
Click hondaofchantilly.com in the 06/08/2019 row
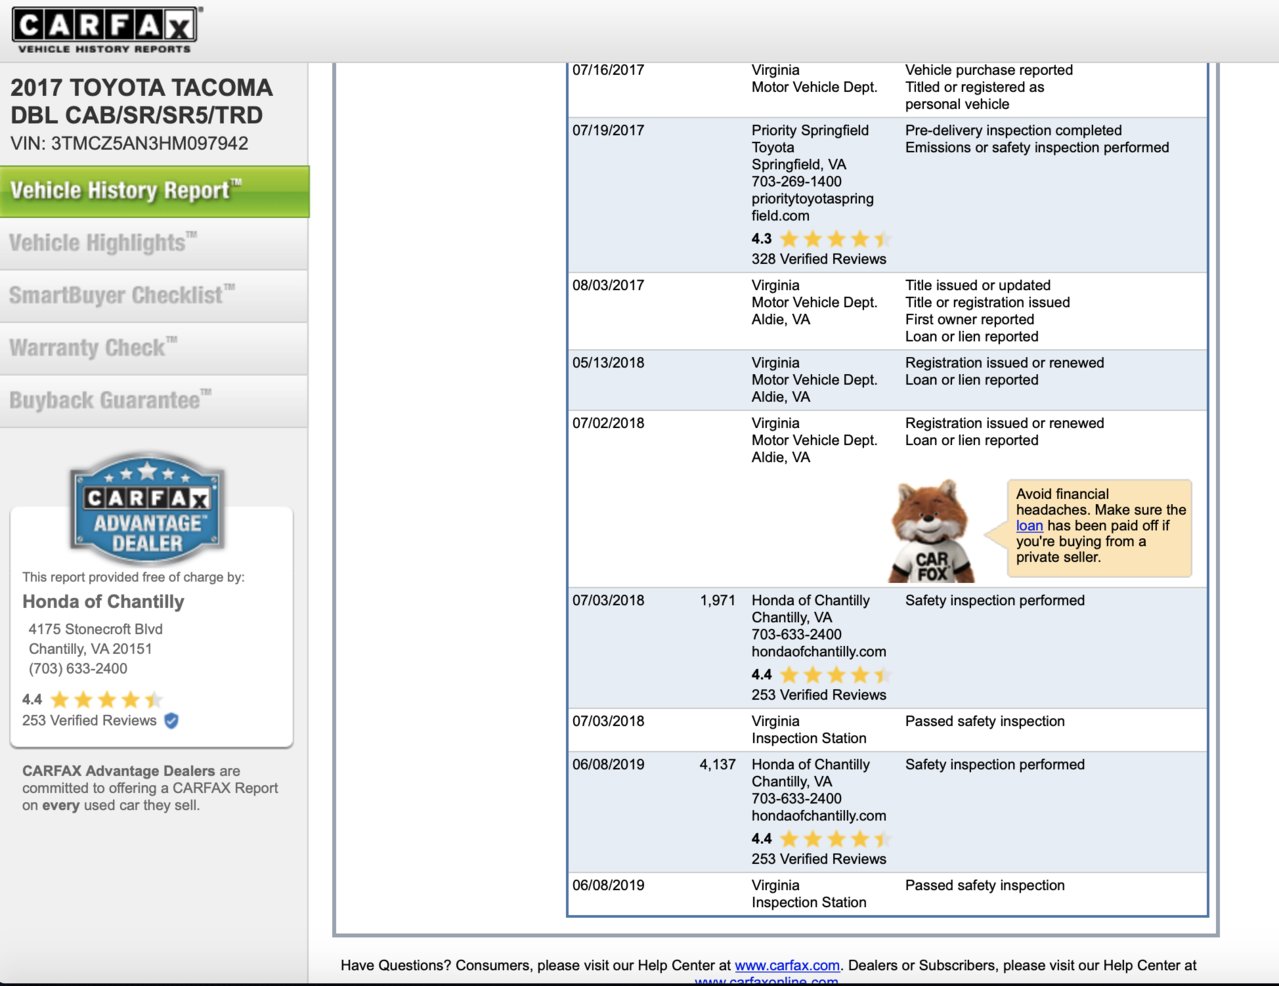(x=819, y=816)
